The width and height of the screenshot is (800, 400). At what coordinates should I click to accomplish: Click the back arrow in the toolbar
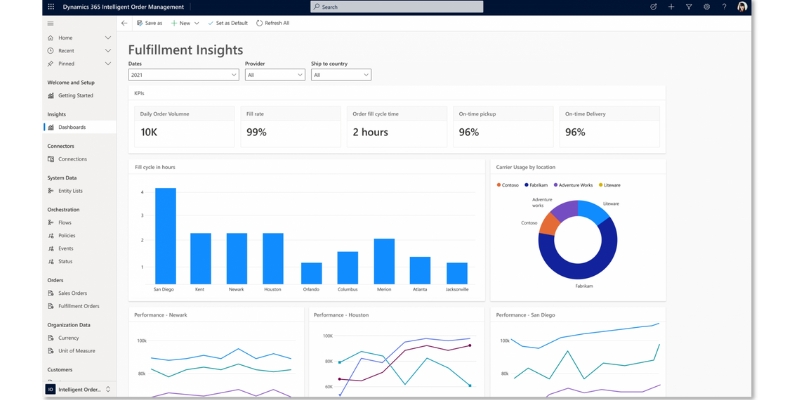124,22
